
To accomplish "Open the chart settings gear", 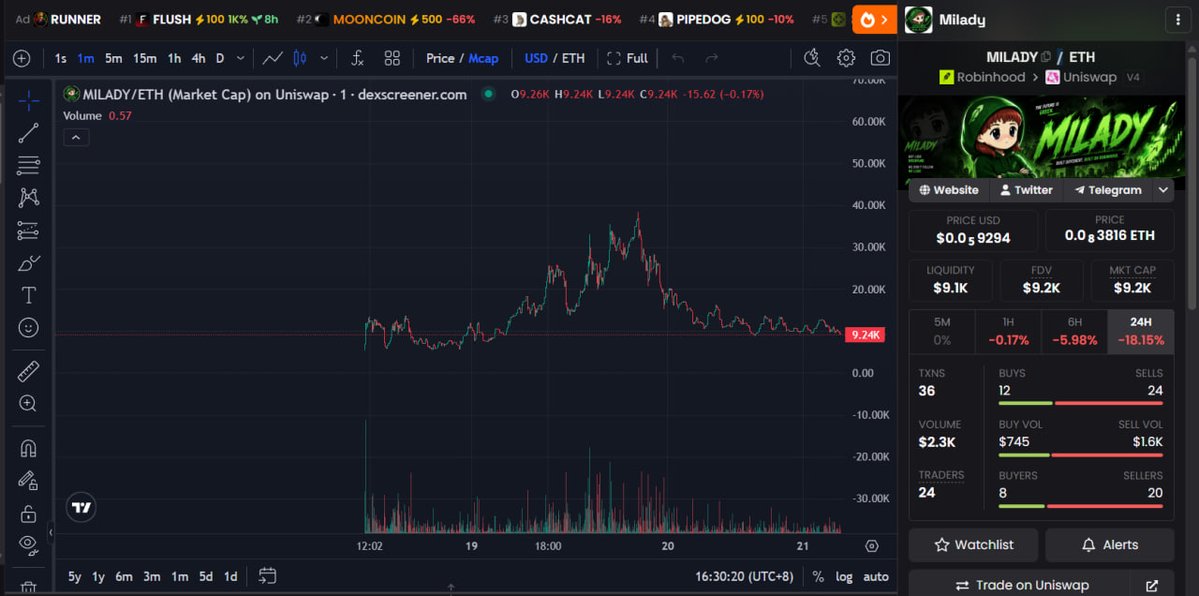I will click(x=846, y=58).
